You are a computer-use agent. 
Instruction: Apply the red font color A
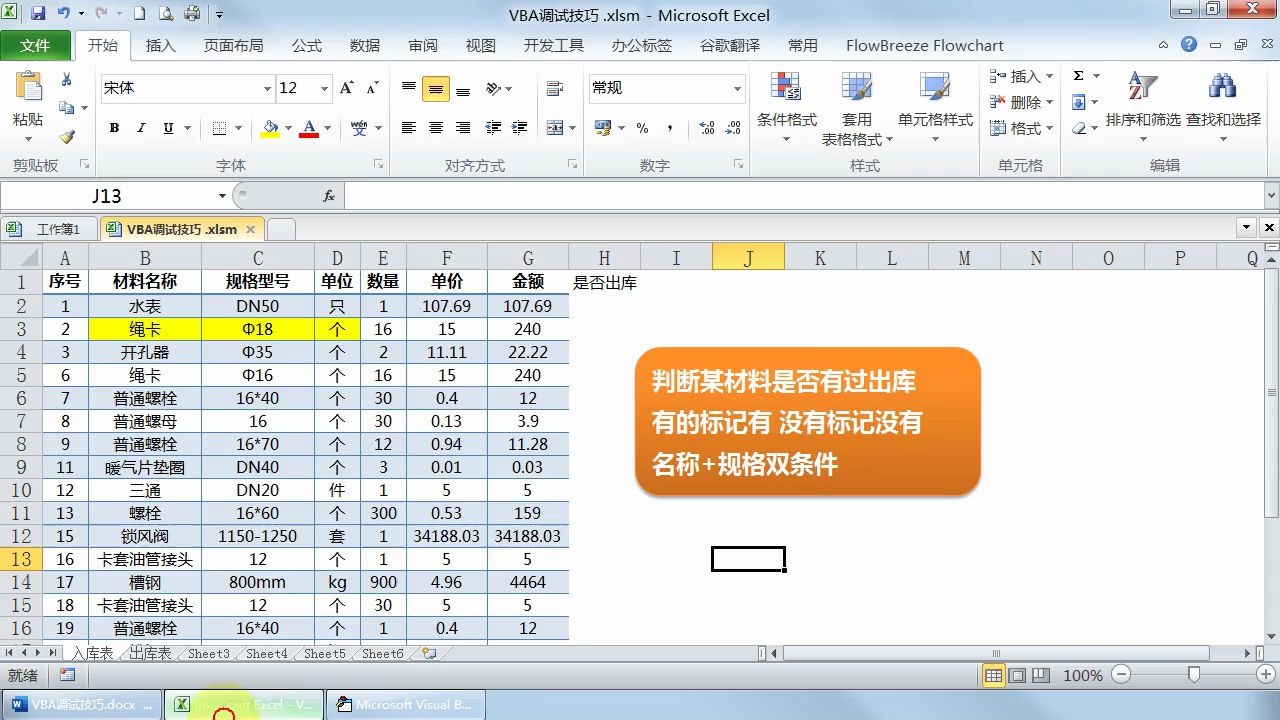tap(309, 128)
